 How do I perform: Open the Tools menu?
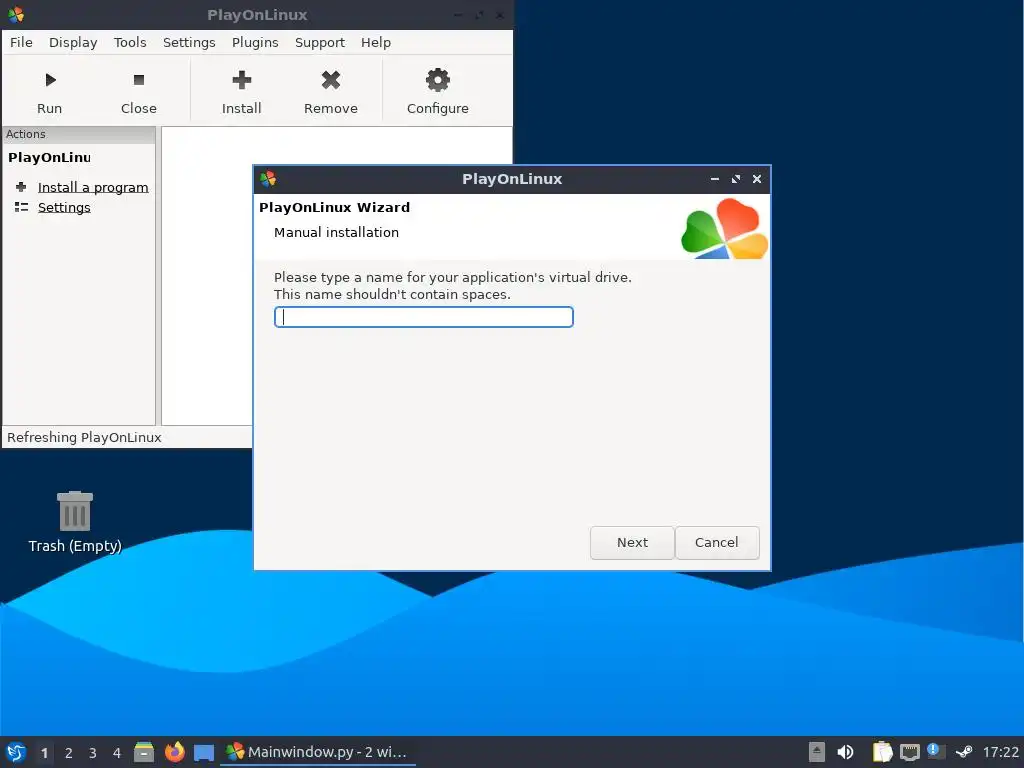[x=130, y=42]
